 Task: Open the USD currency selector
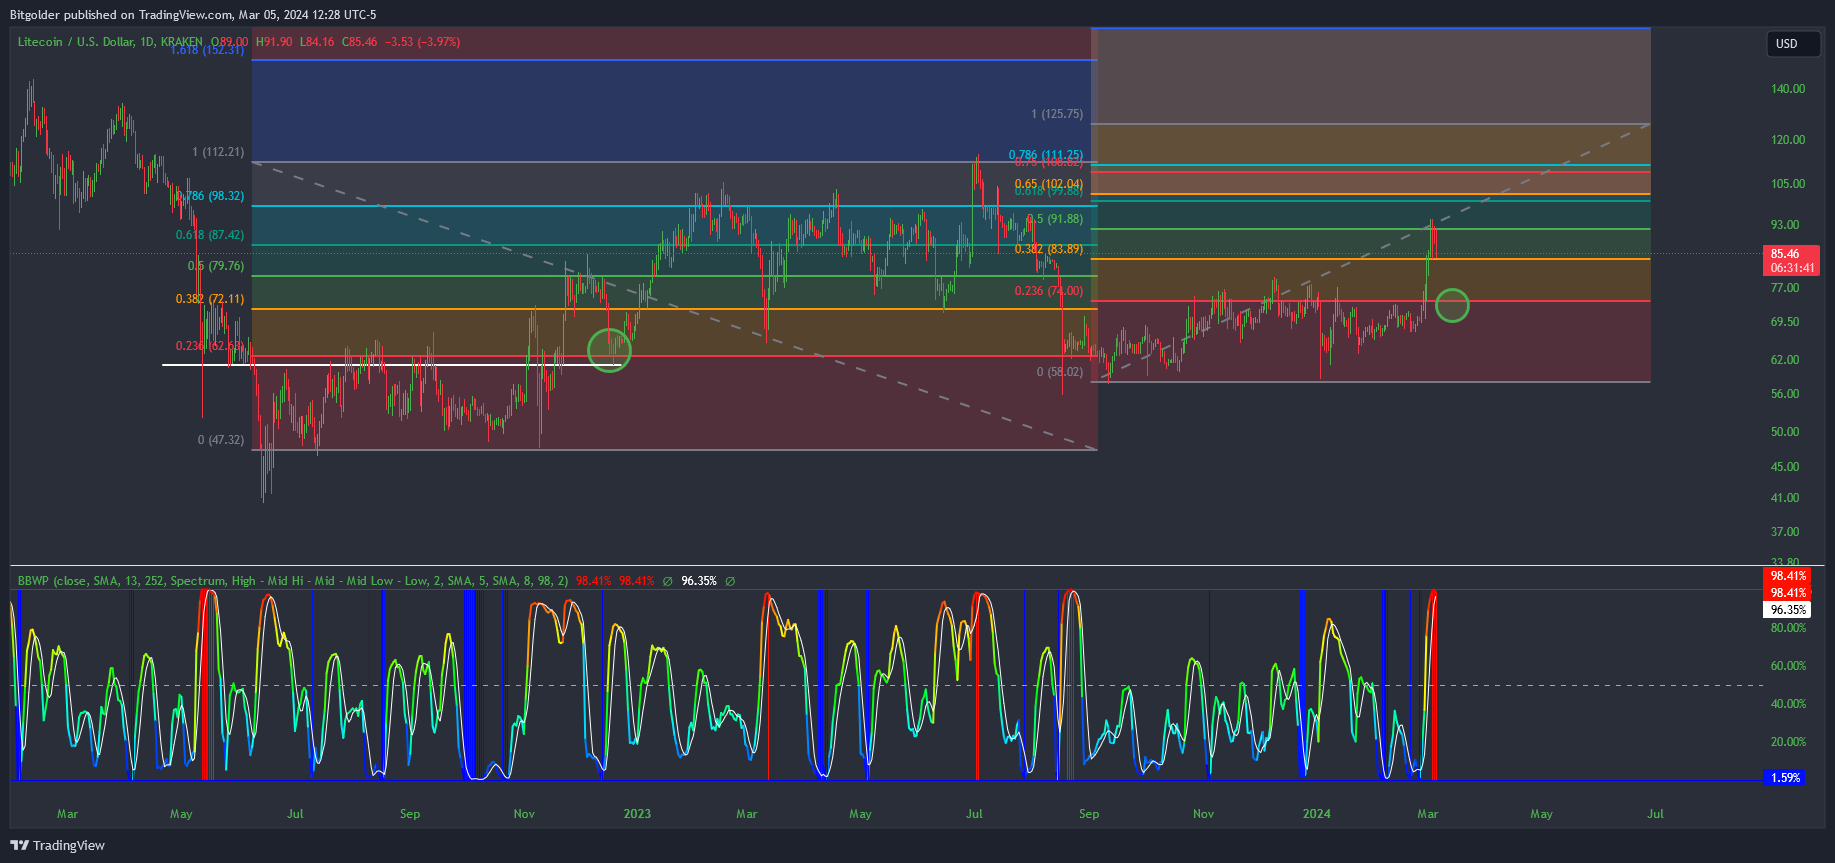(1792, 44)
